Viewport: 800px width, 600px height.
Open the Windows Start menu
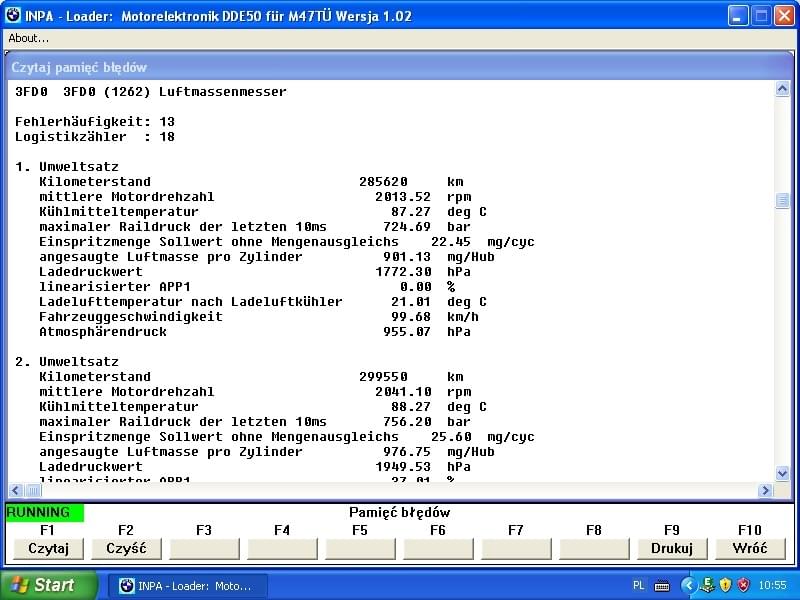coord(48,585)
